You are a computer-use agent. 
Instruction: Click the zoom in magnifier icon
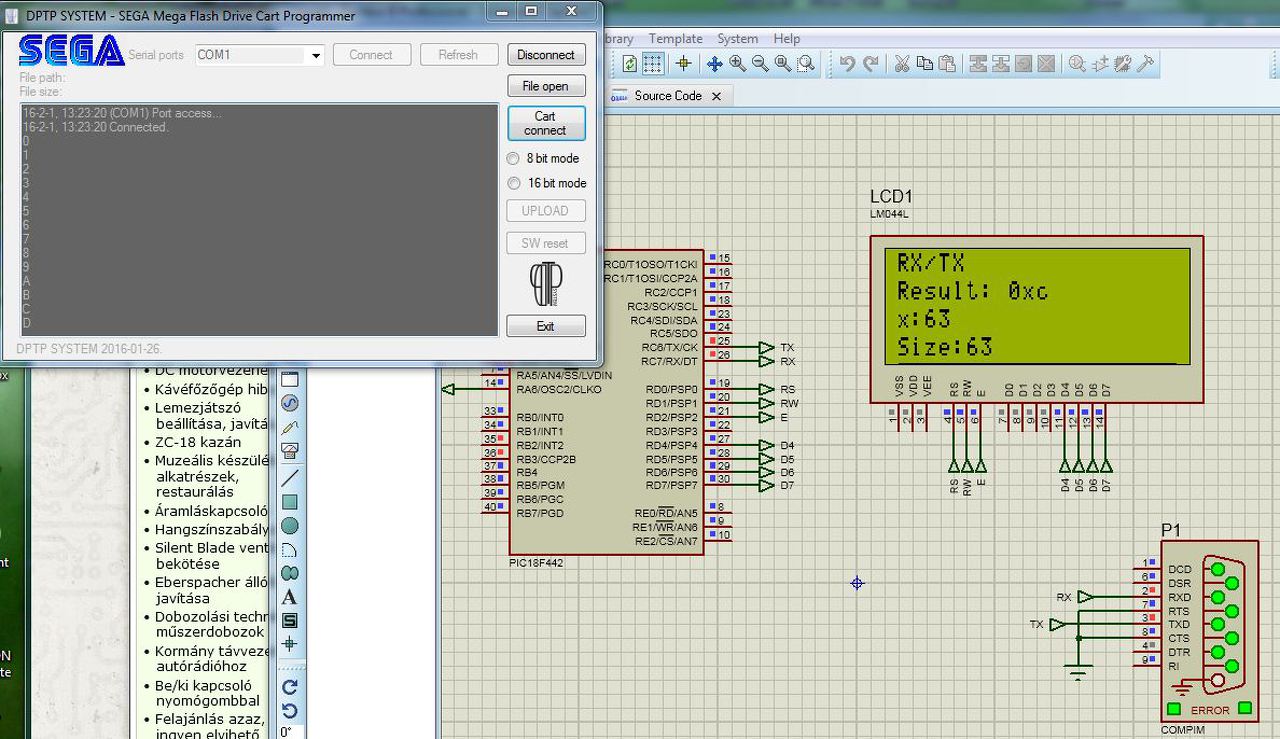pyautogui.click(x=738, y=64)
